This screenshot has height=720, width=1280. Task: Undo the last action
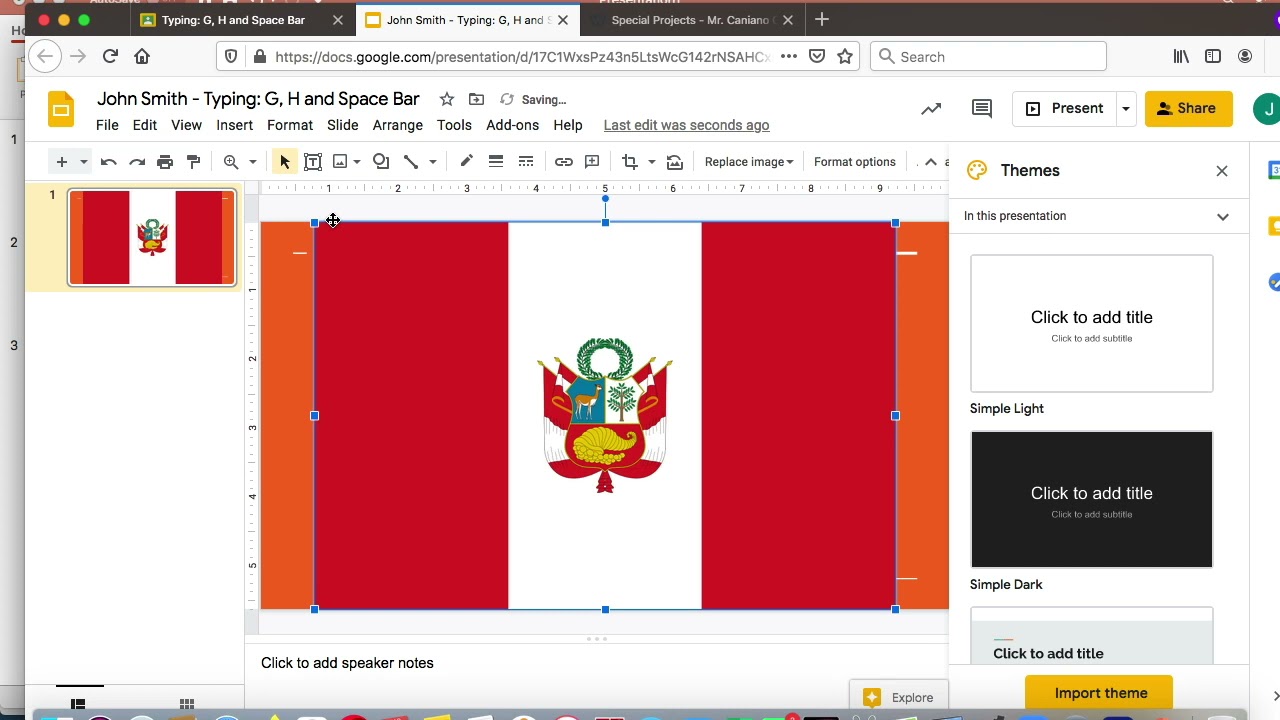point(108,162)
